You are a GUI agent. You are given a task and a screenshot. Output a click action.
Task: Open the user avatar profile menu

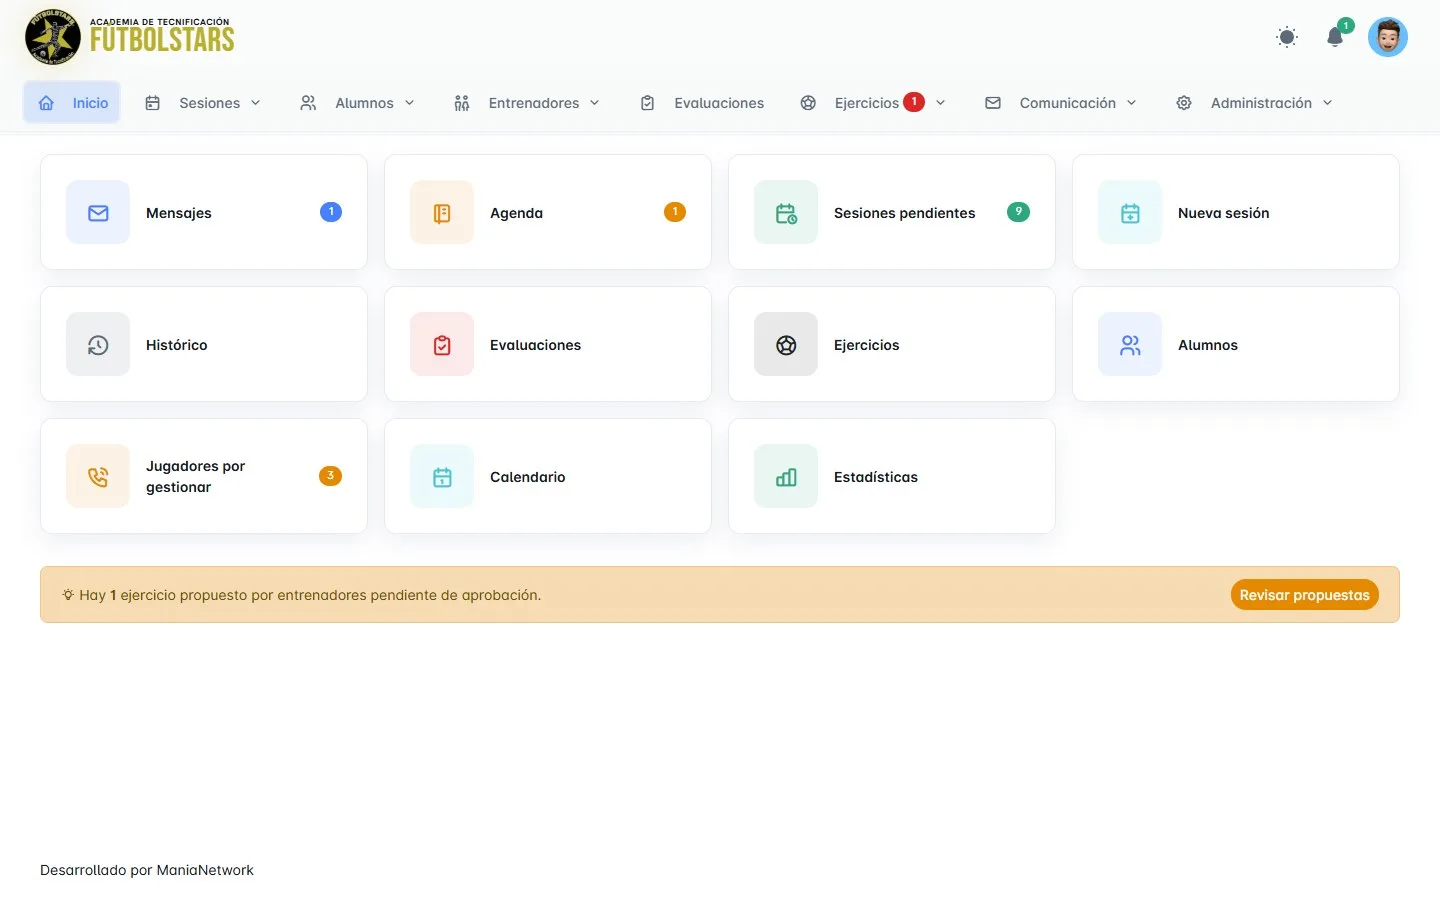(x=1388, y=37)
